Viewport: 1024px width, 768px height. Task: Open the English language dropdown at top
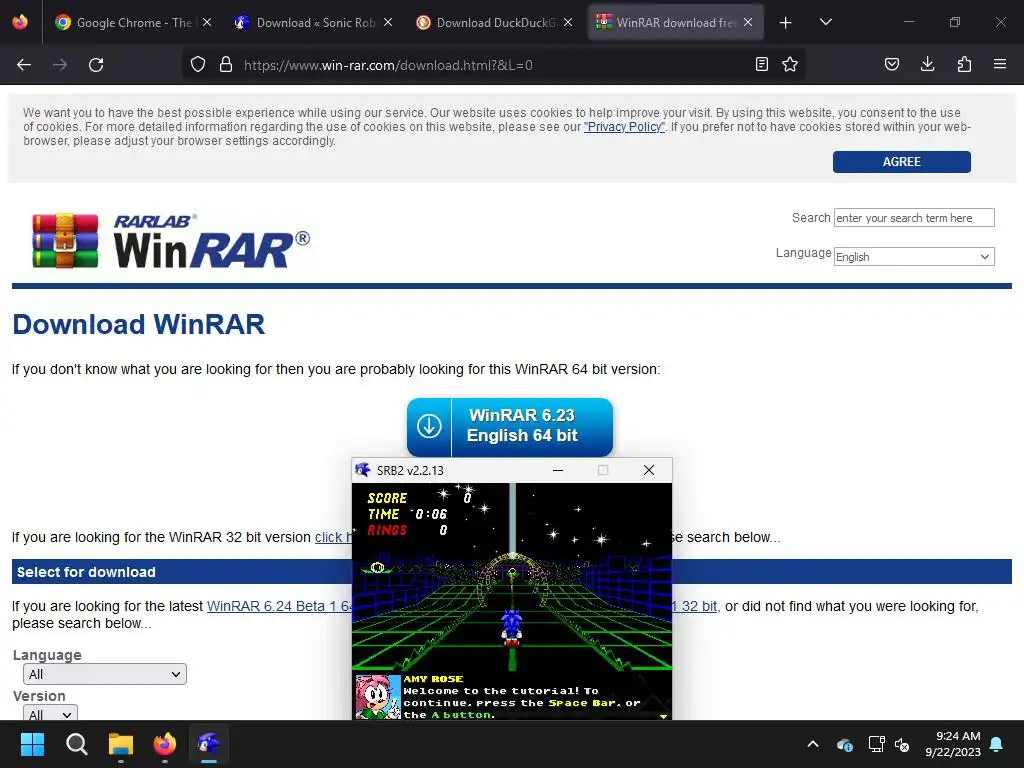coord(914,257)
